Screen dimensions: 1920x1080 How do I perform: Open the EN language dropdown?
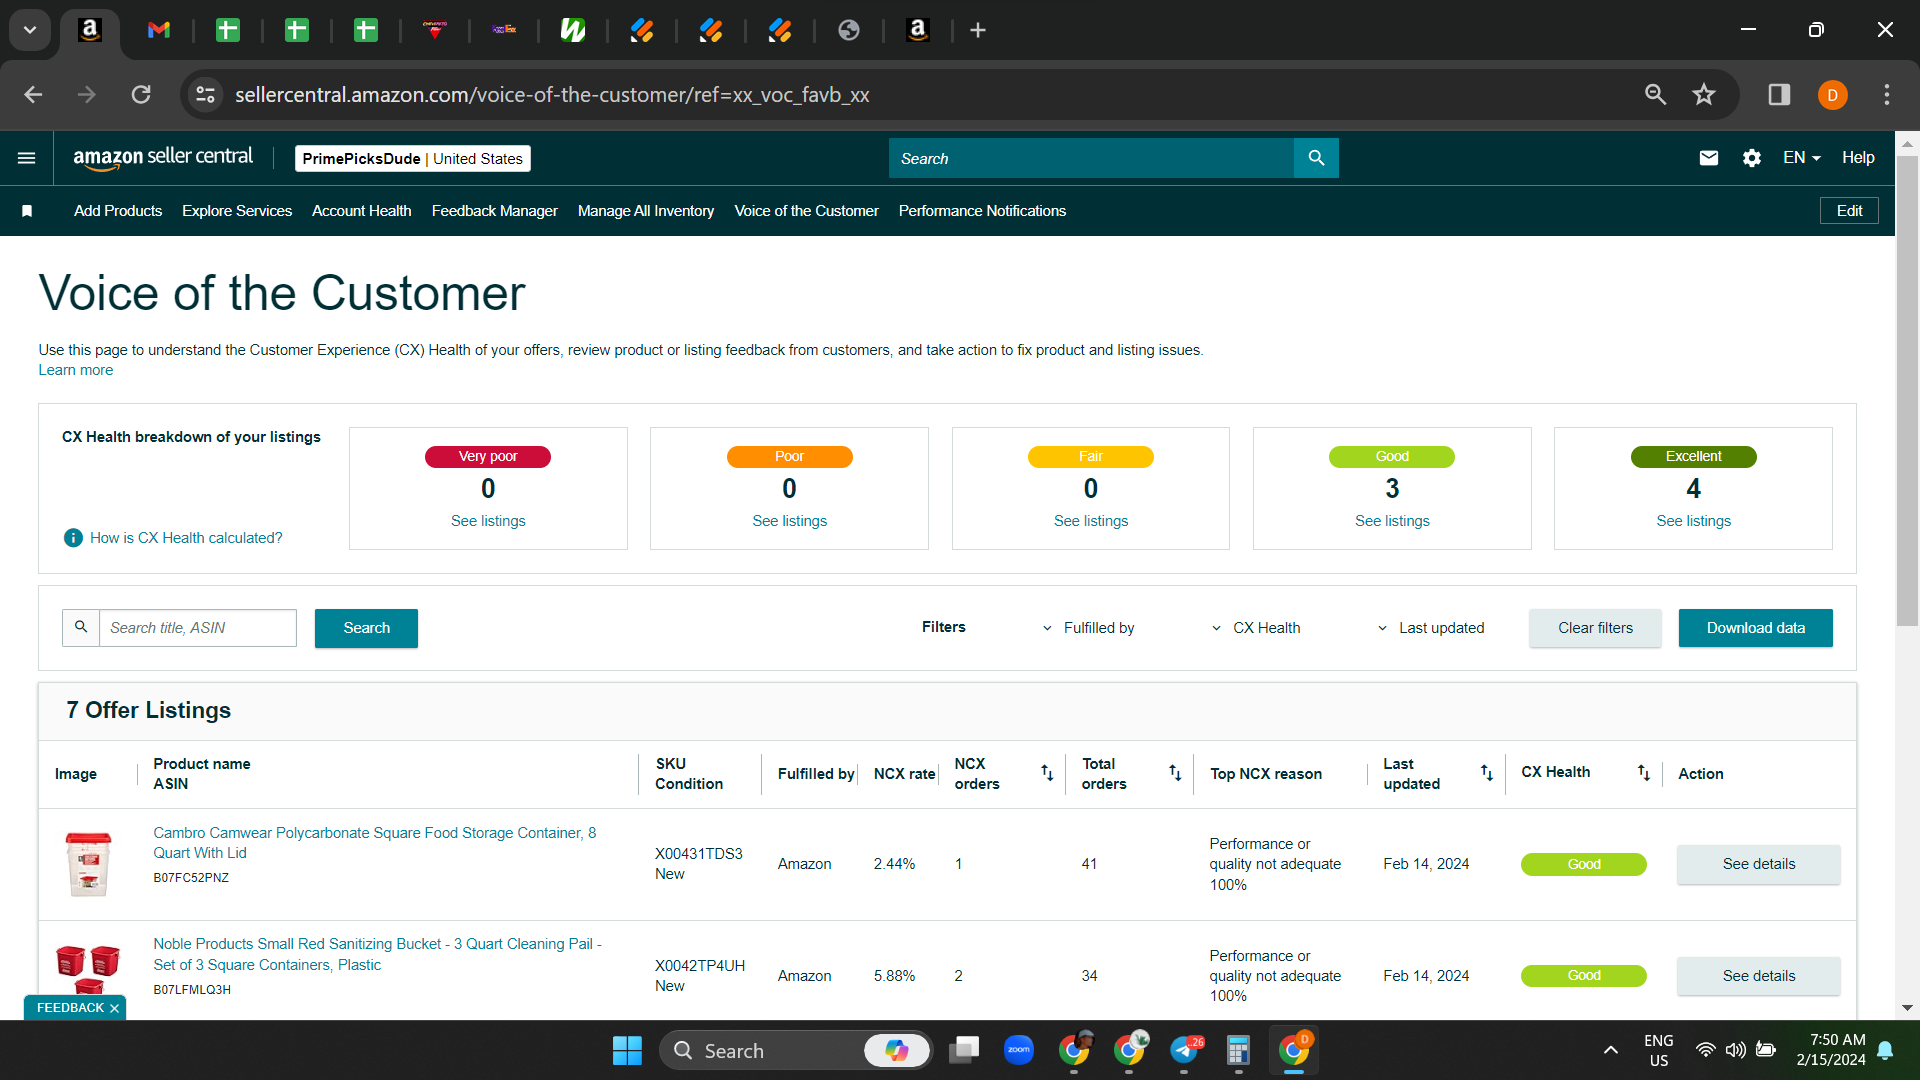[x=1802, y=158]
